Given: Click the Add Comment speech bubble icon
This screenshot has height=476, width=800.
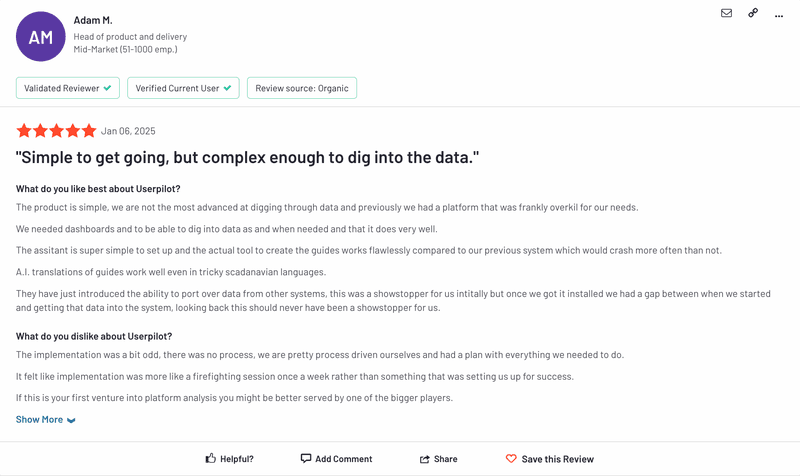Looking at the screenshot, I should (306, 459).
